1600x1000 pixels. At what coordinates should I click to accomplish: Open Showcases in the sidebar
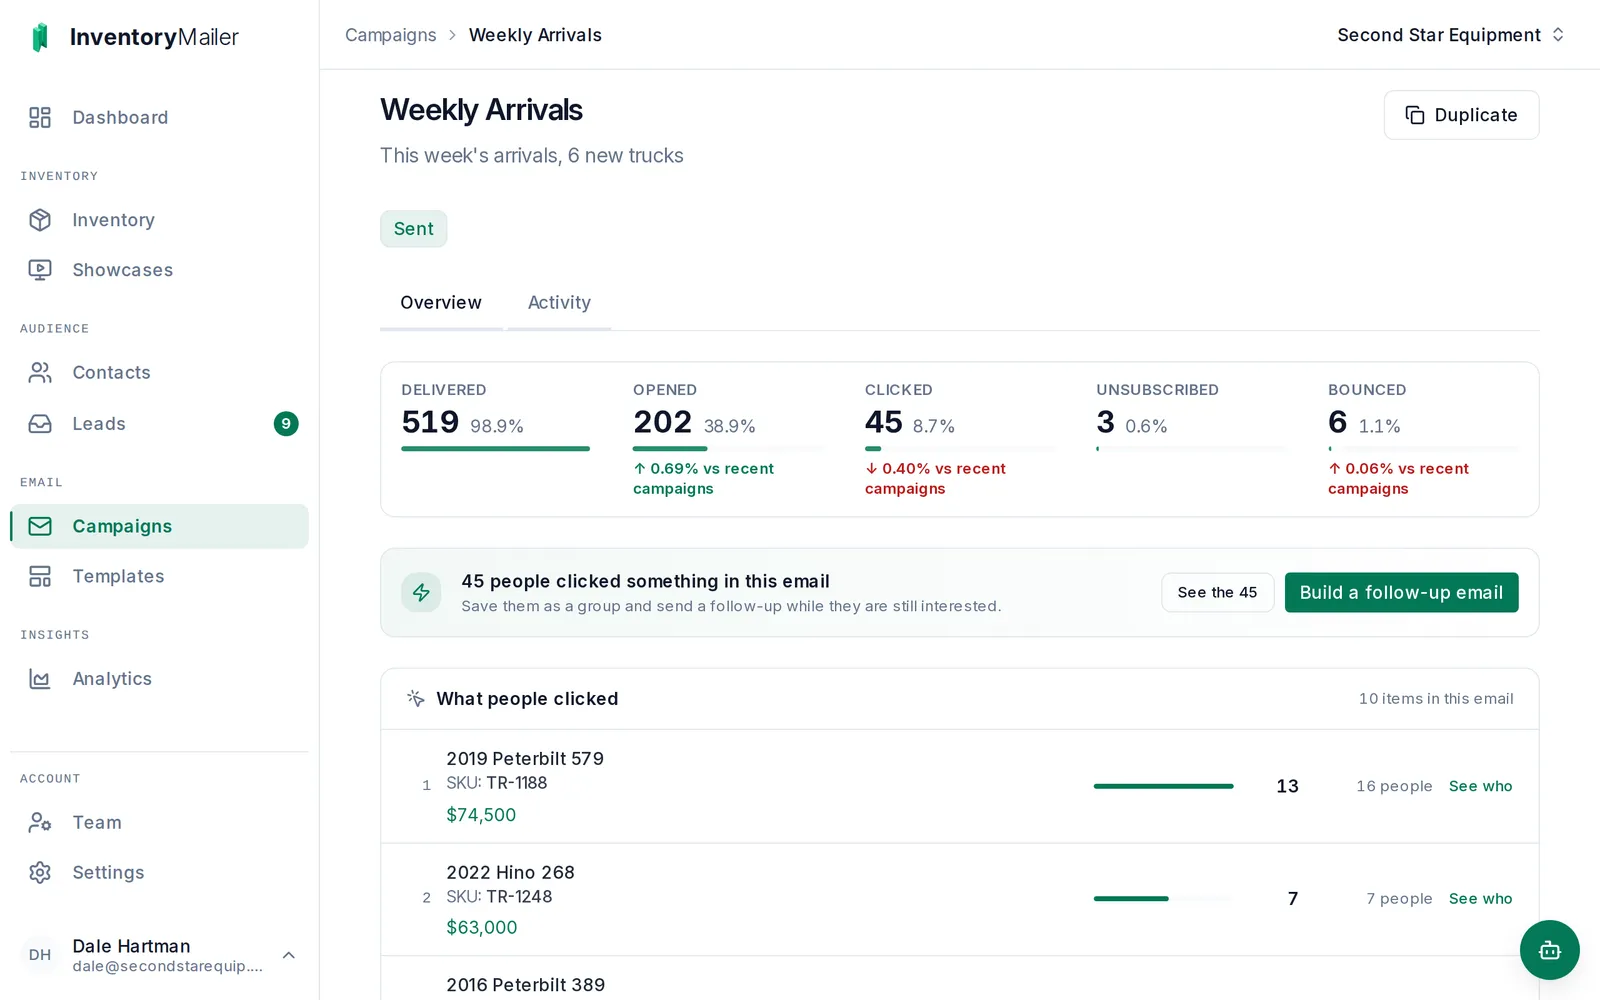159,270
